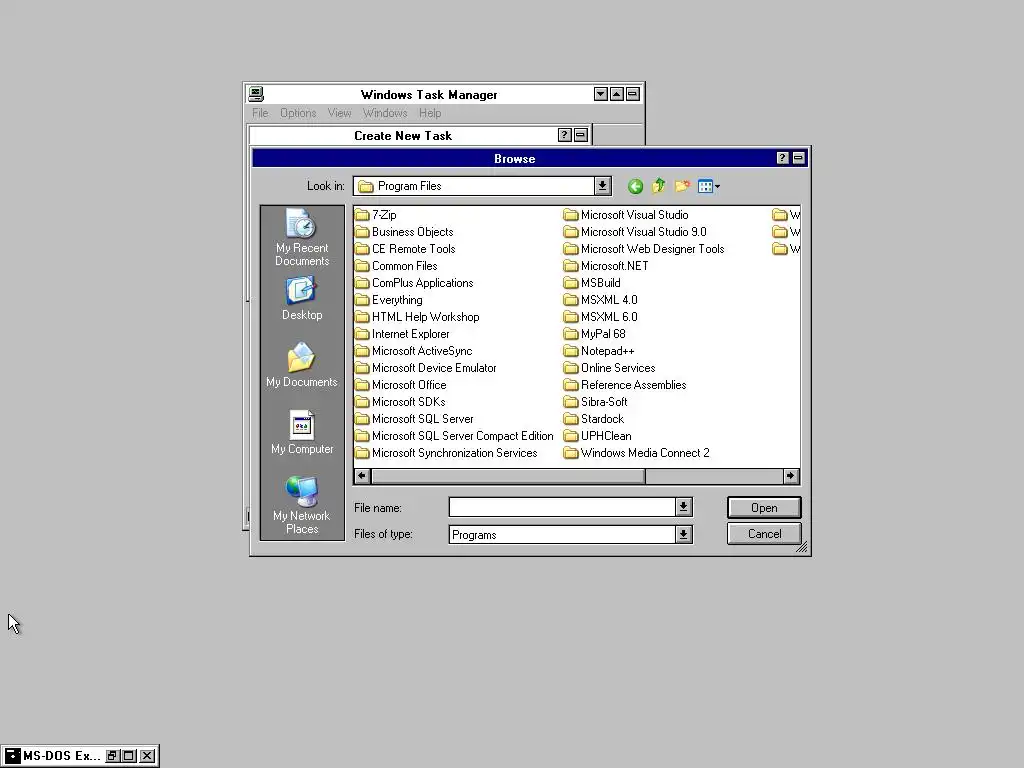Create a new folder icon

[x=682, y=187]
